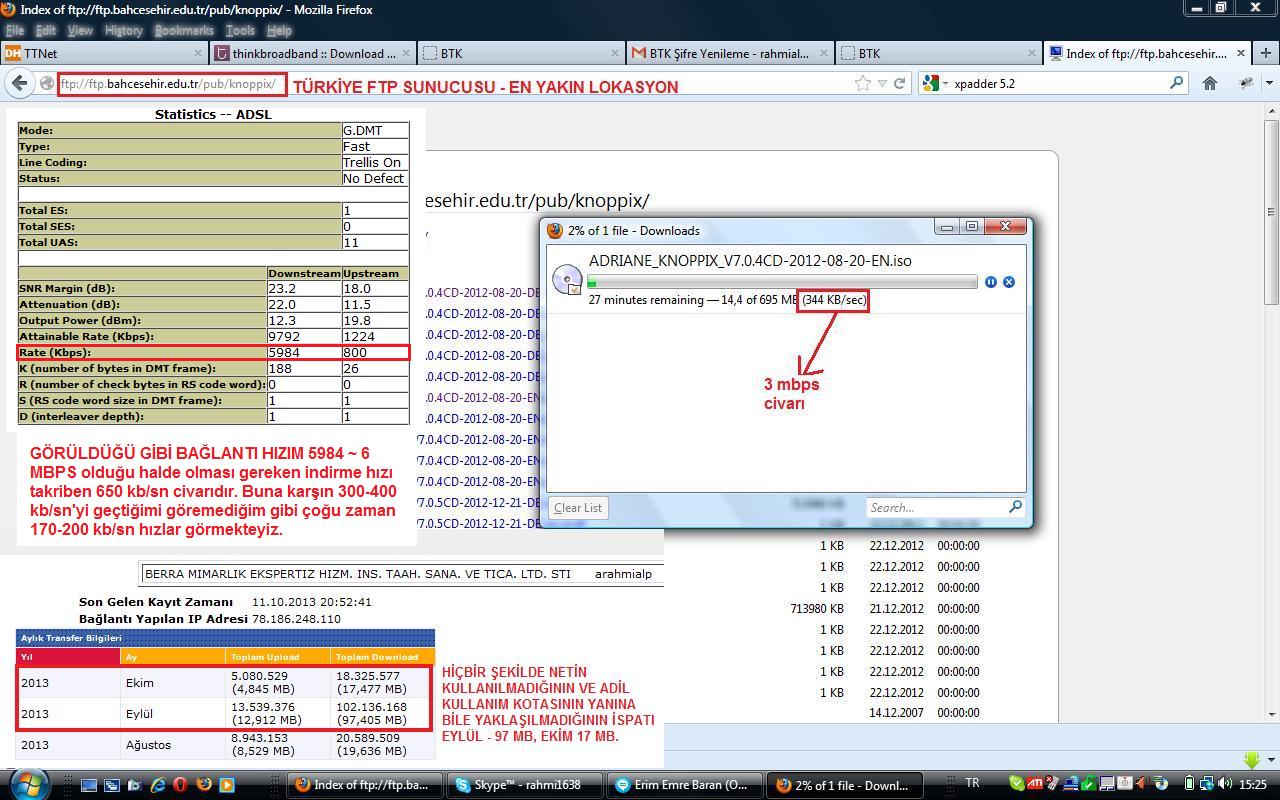The width and height of the screenshot is (1280, 800).
Task: Click the download progress bar
Action: 783,283
